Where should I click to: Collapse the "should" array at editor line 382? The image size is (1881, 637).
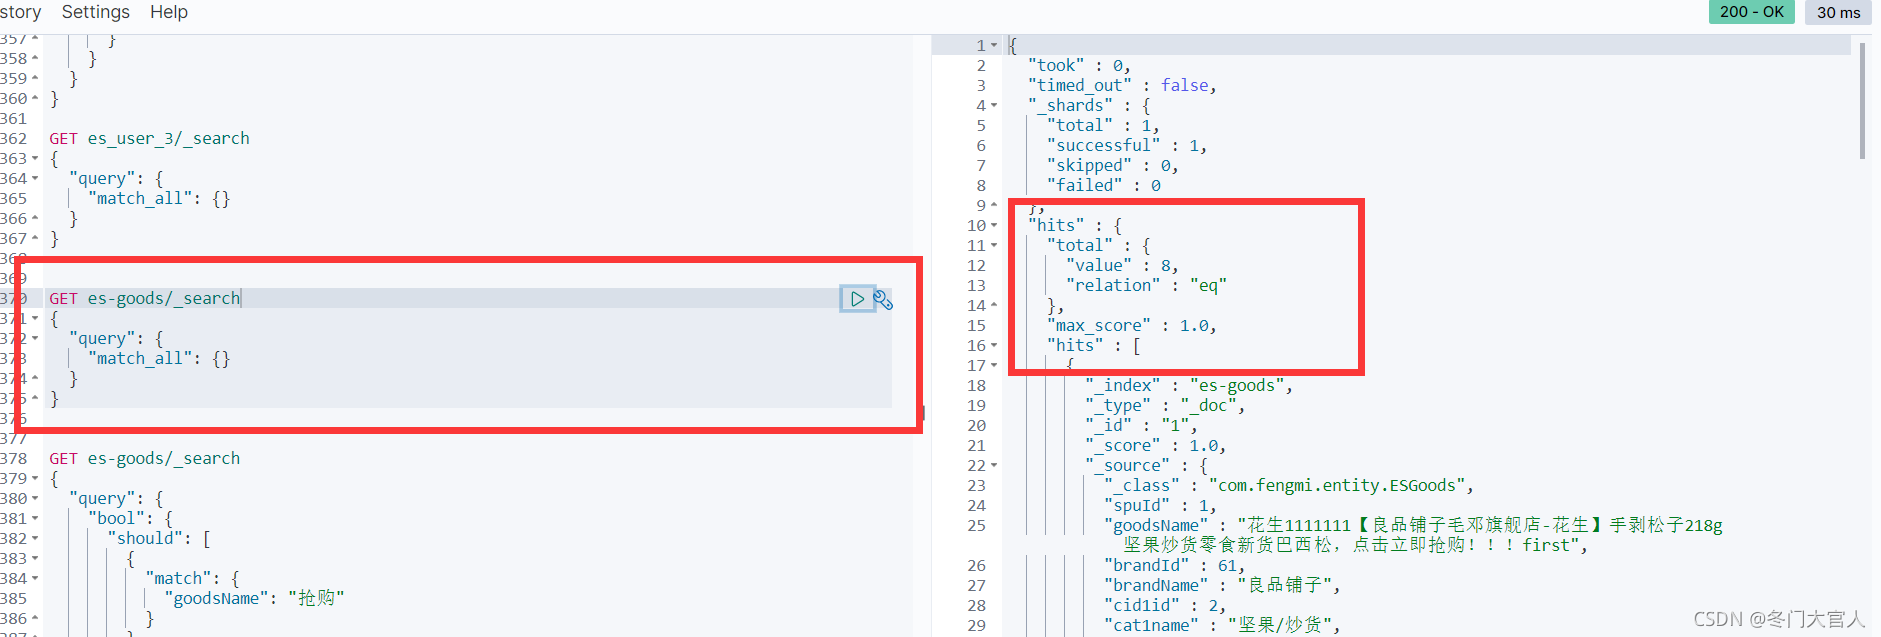point(35,538)
